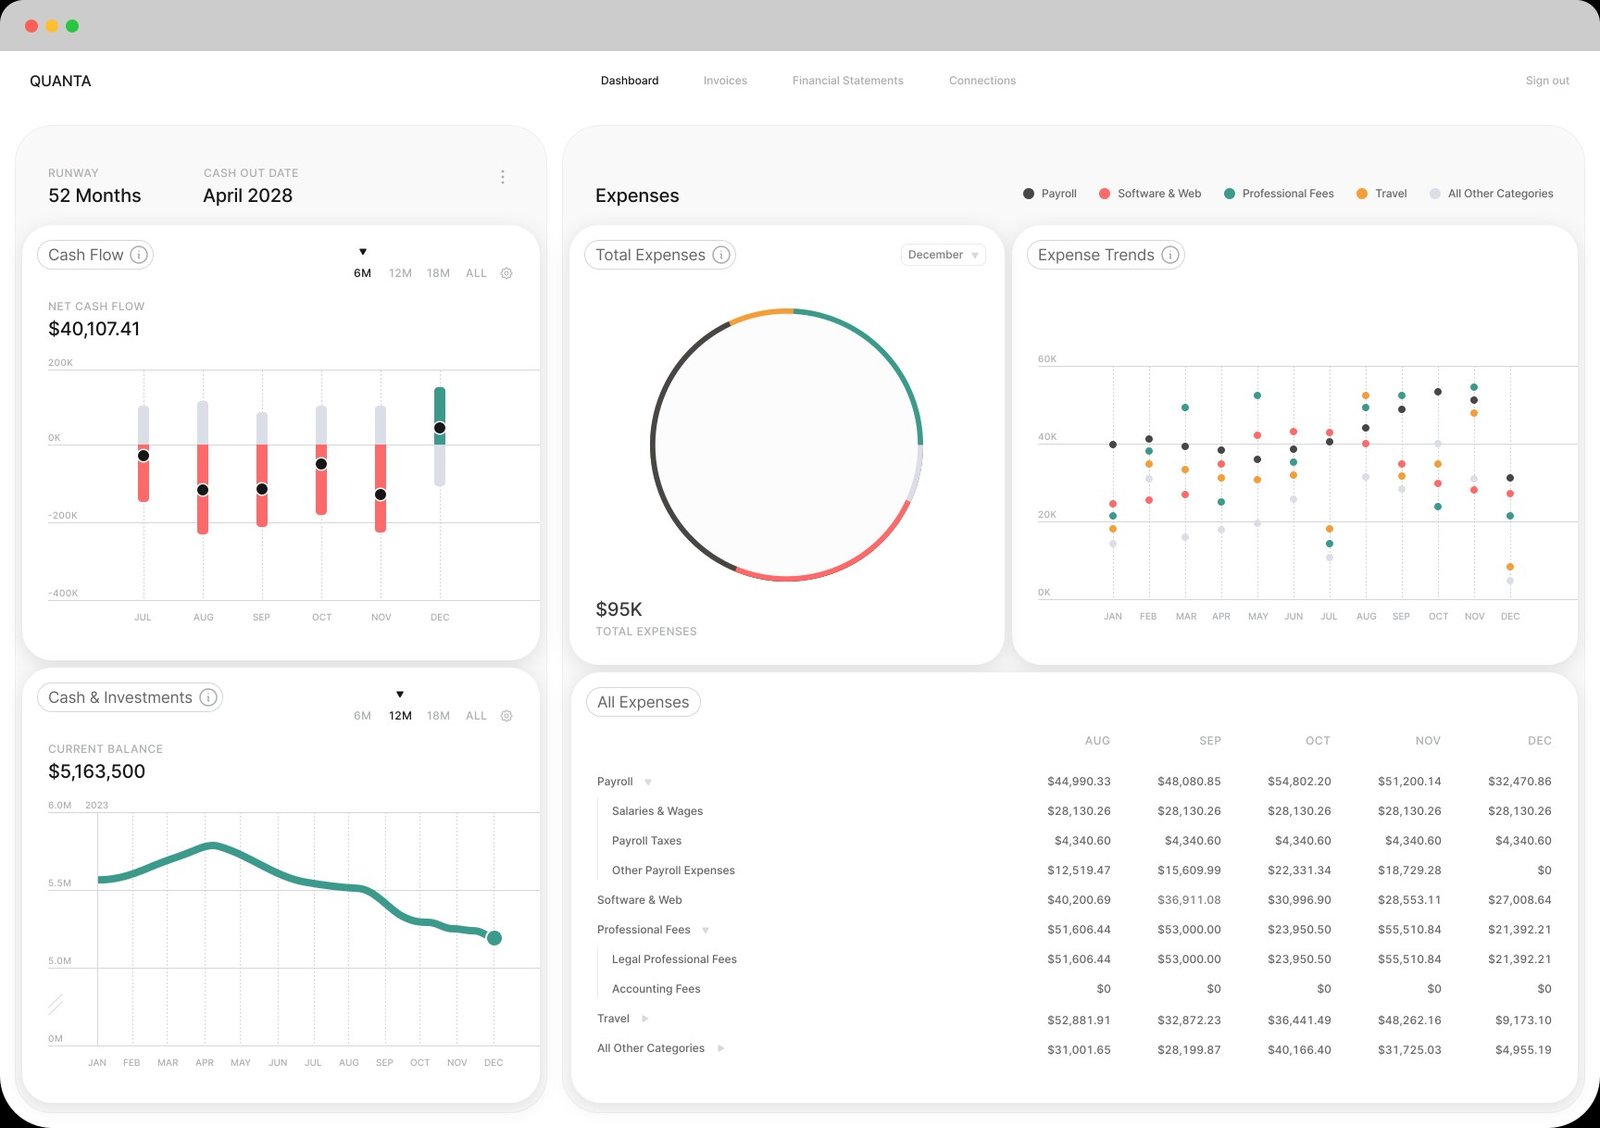The height and width of the screenshot is (1128, 1600).
Task: Open Cash & Investments settings gear
Action: coord(506,716)
